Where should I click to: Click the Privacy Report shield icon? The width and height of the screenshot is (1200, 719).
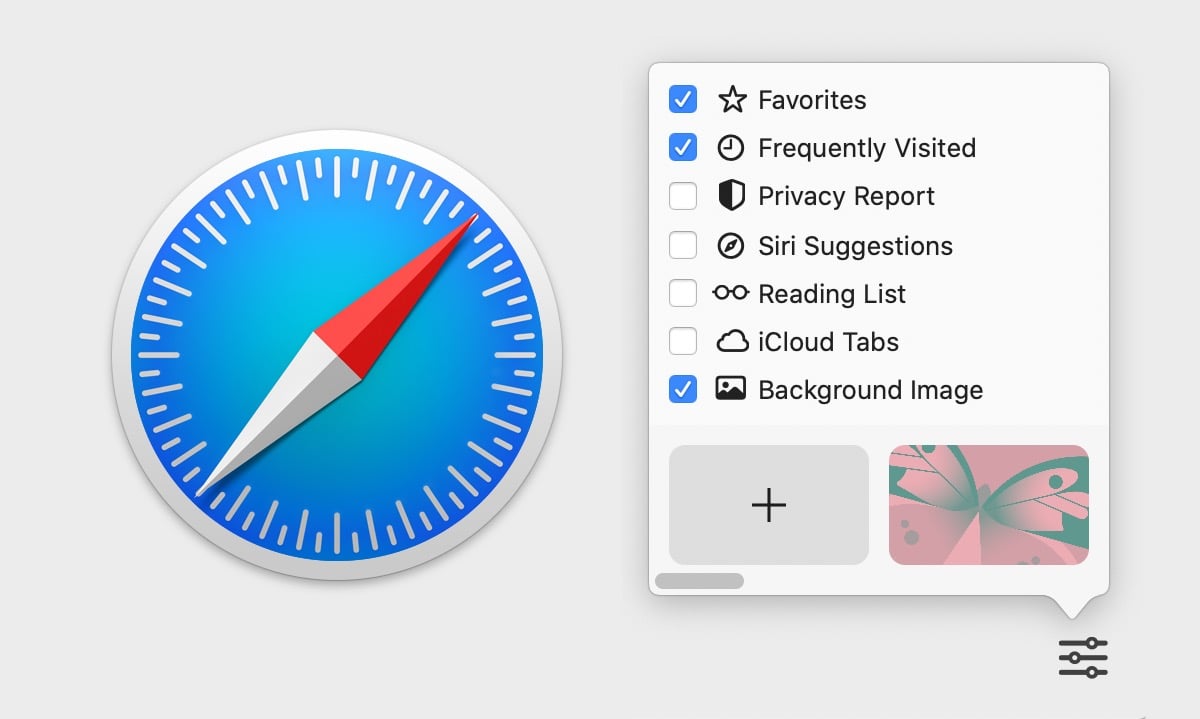click(732, 196)
